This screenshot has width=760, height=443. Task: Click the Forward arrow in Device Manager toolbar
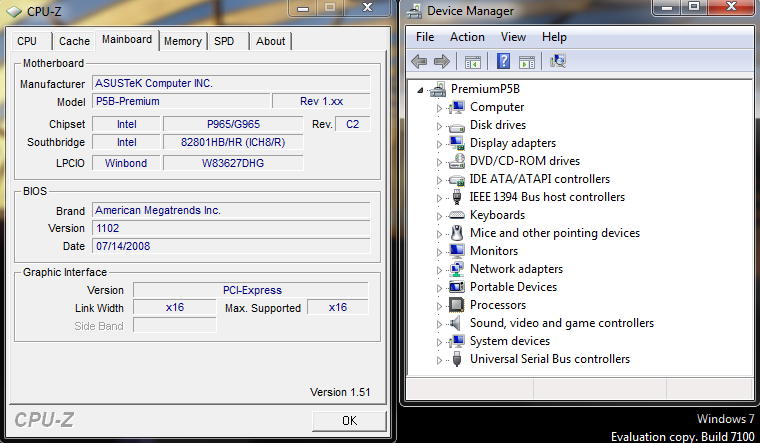(442, 62)
